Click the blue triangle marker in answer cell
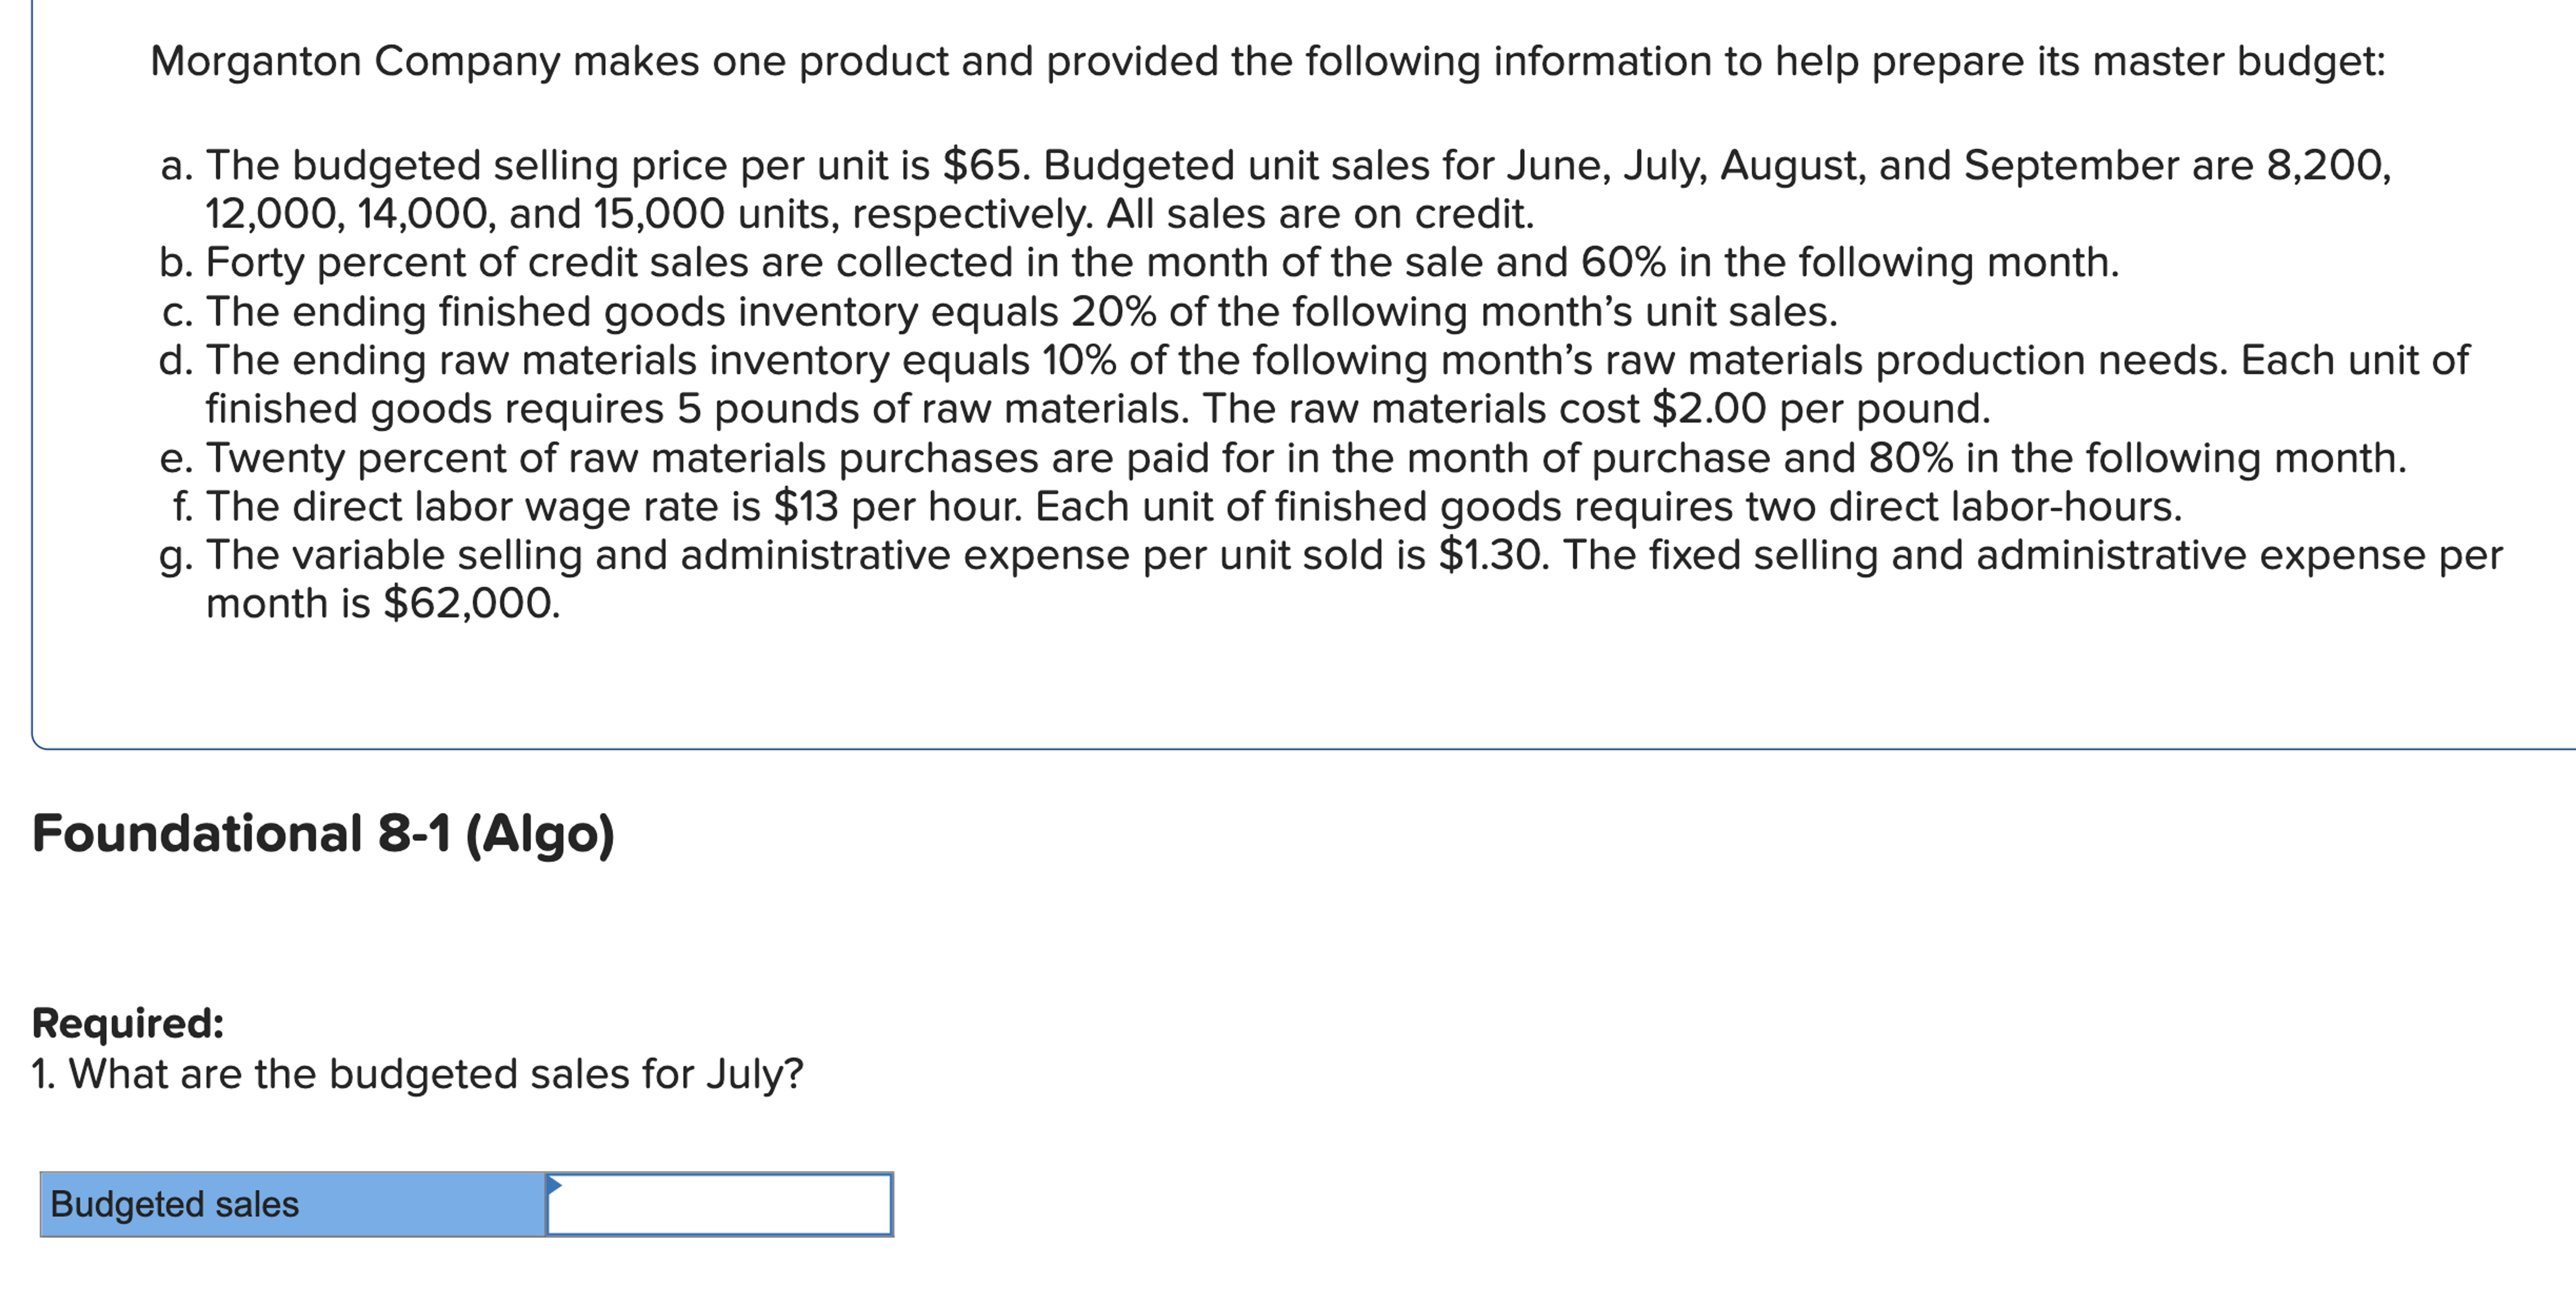2576x1311 pixels. click(x=554, y=1185)
